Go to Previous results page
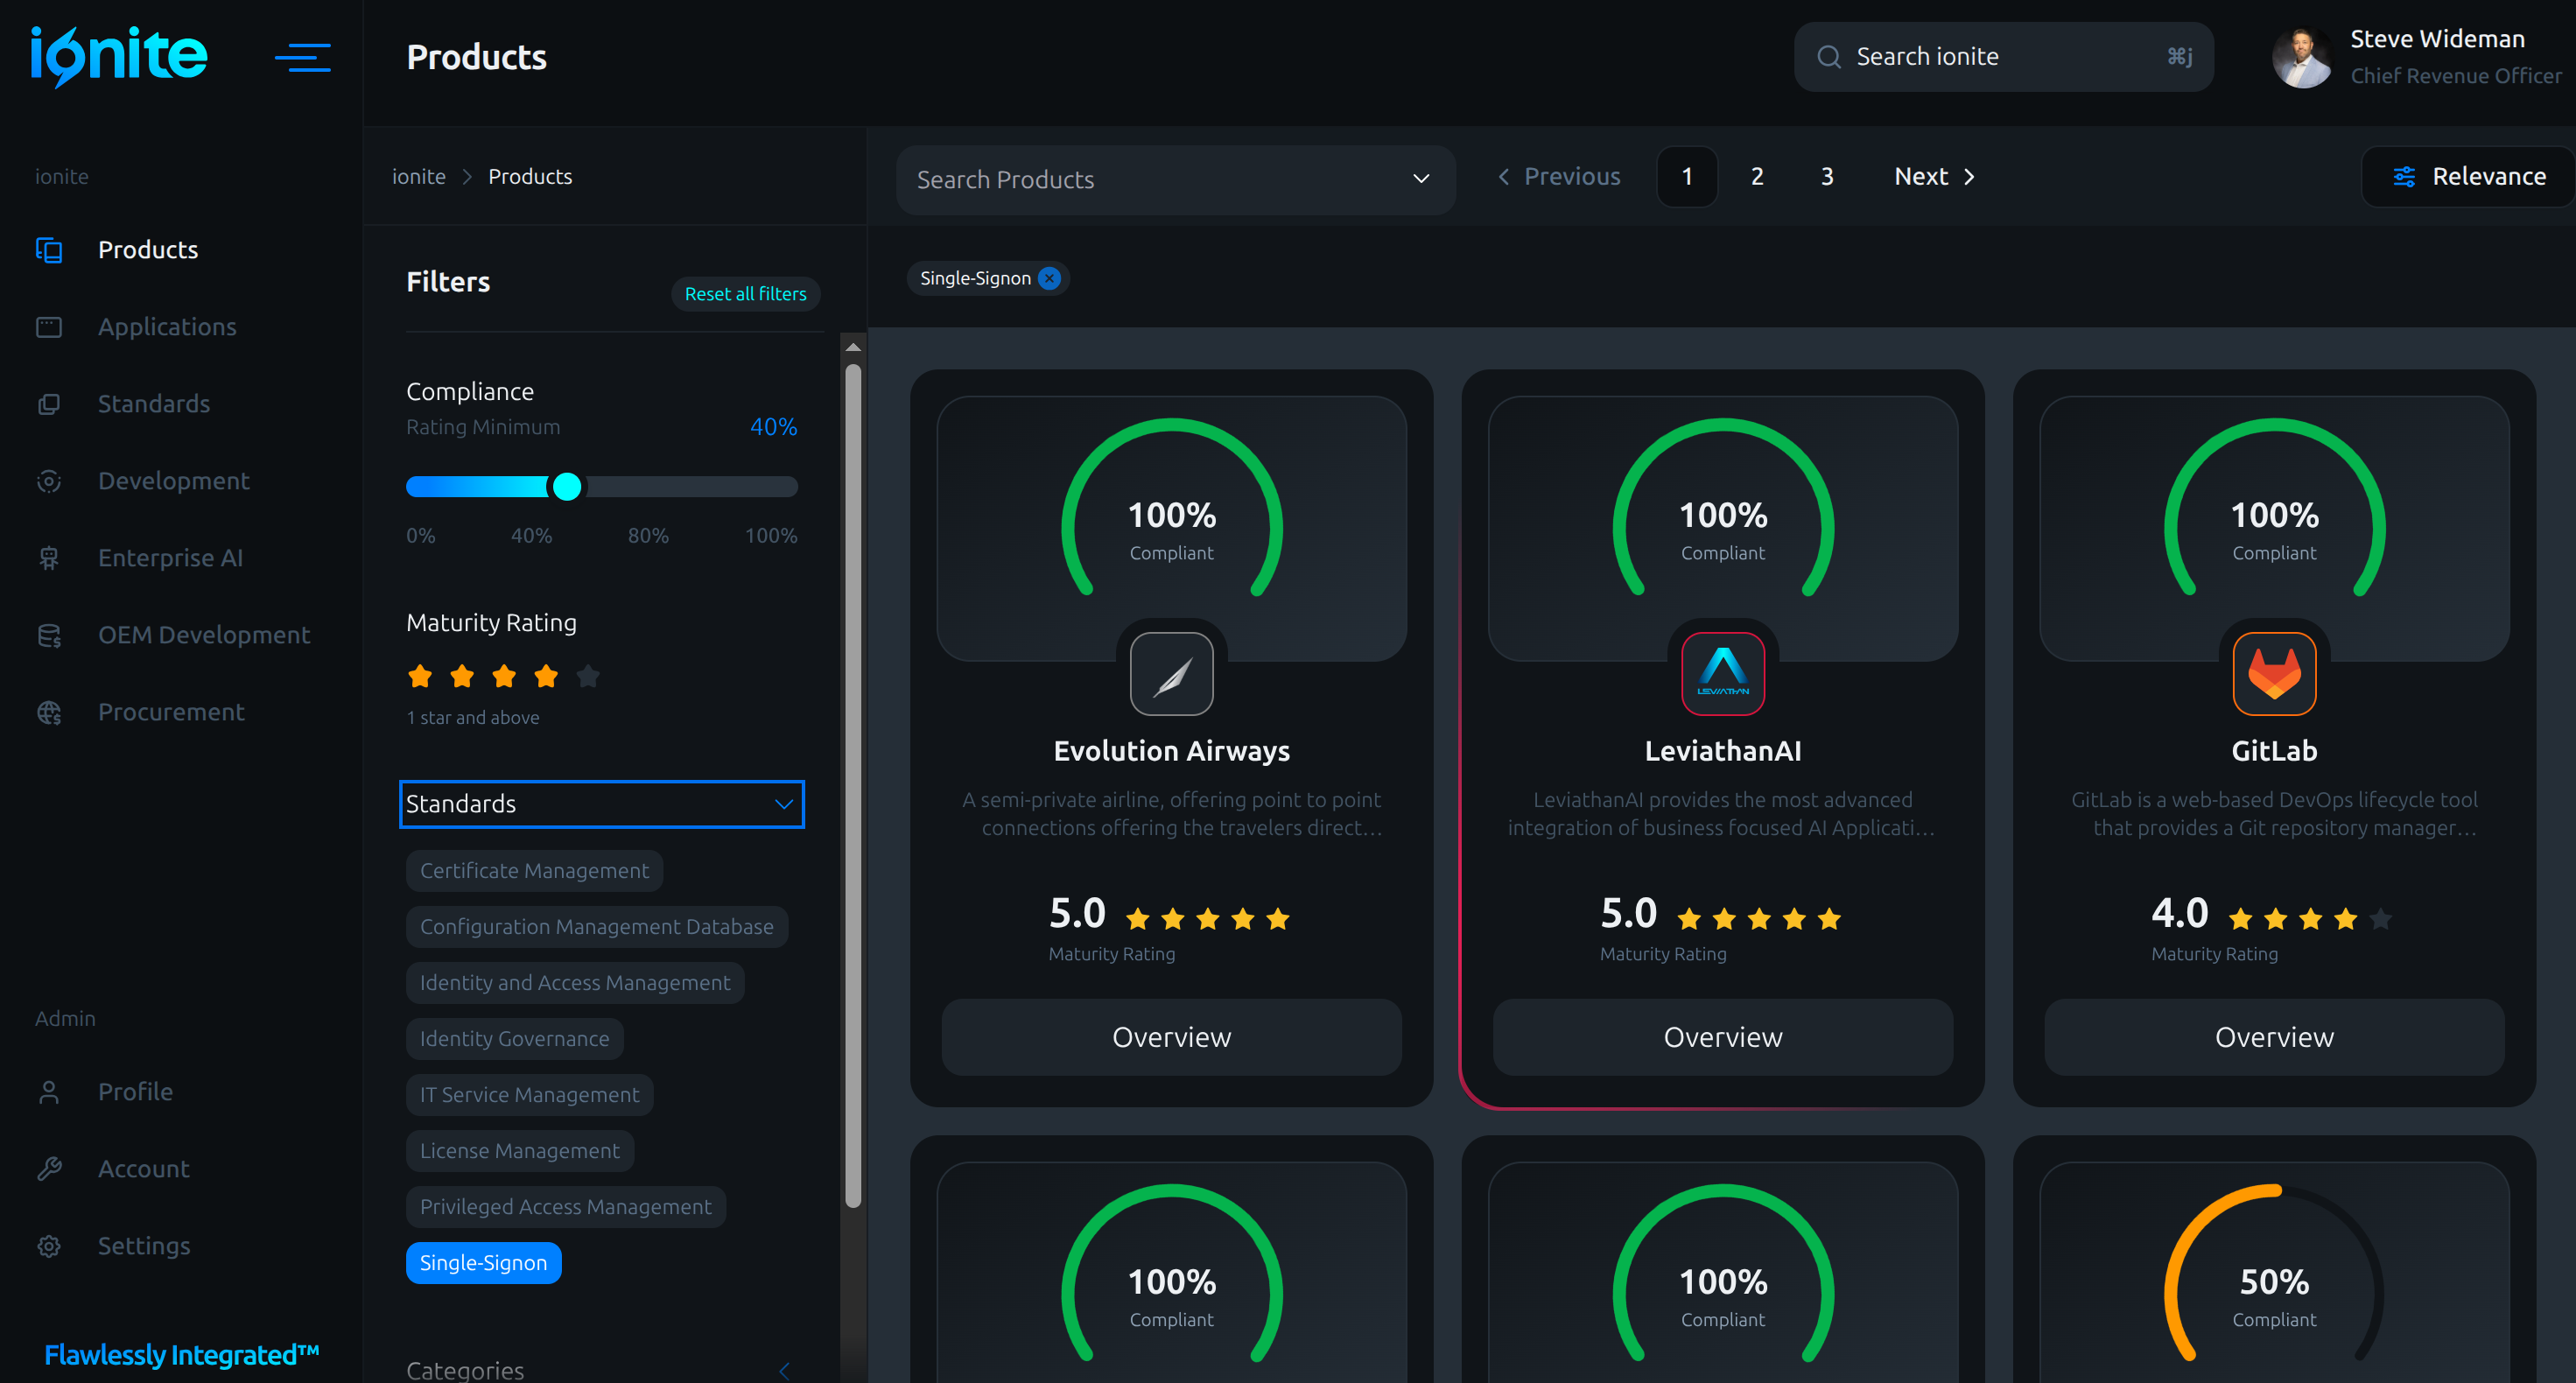 [1559, 177]
